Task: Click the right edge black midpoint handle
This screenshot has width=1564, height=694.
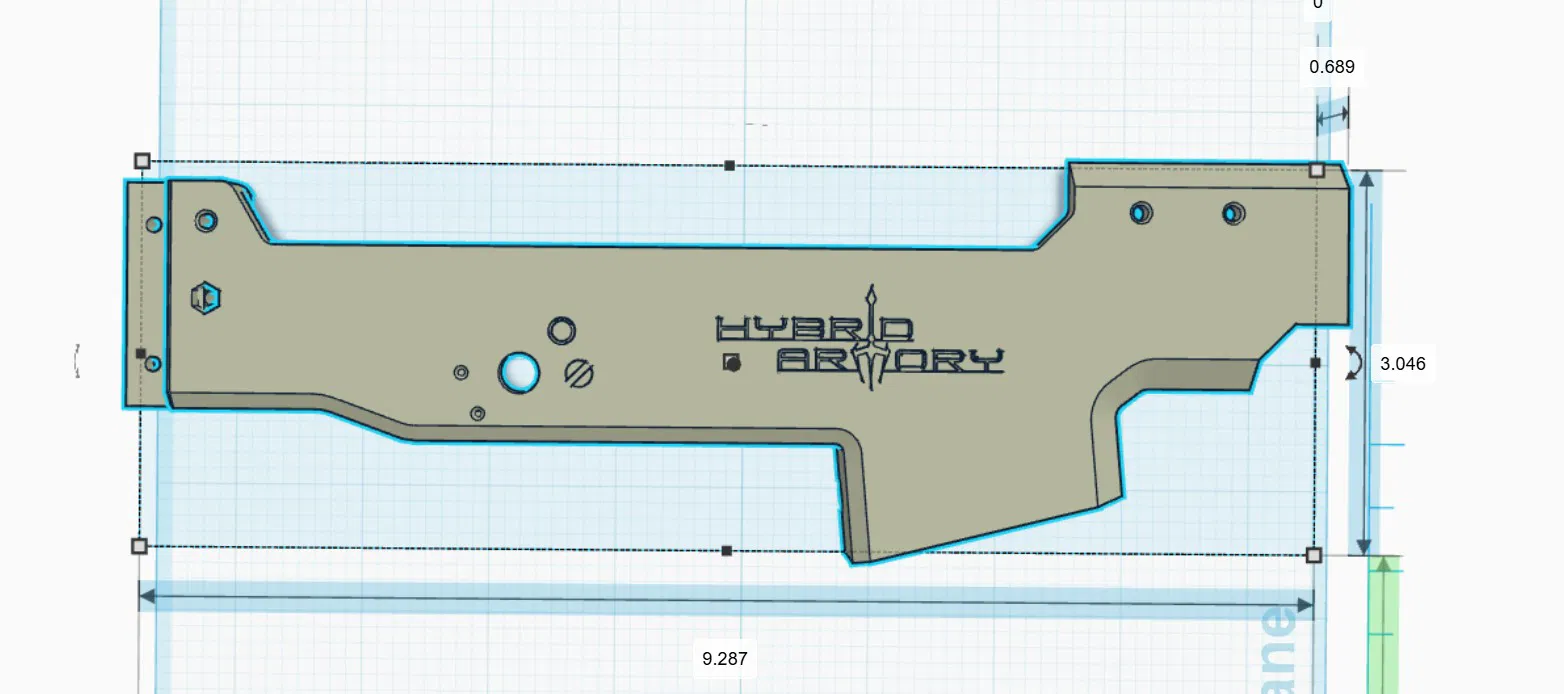Action: [x=1315, y=362]
